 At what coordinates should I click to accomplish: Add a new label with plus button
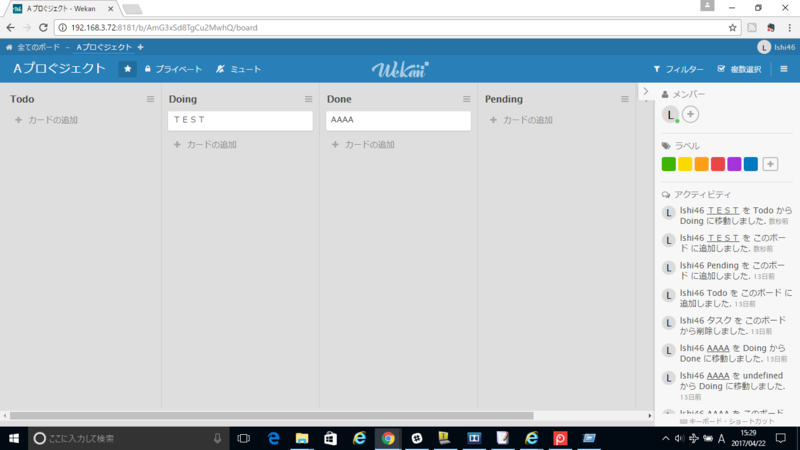(770, 164)
